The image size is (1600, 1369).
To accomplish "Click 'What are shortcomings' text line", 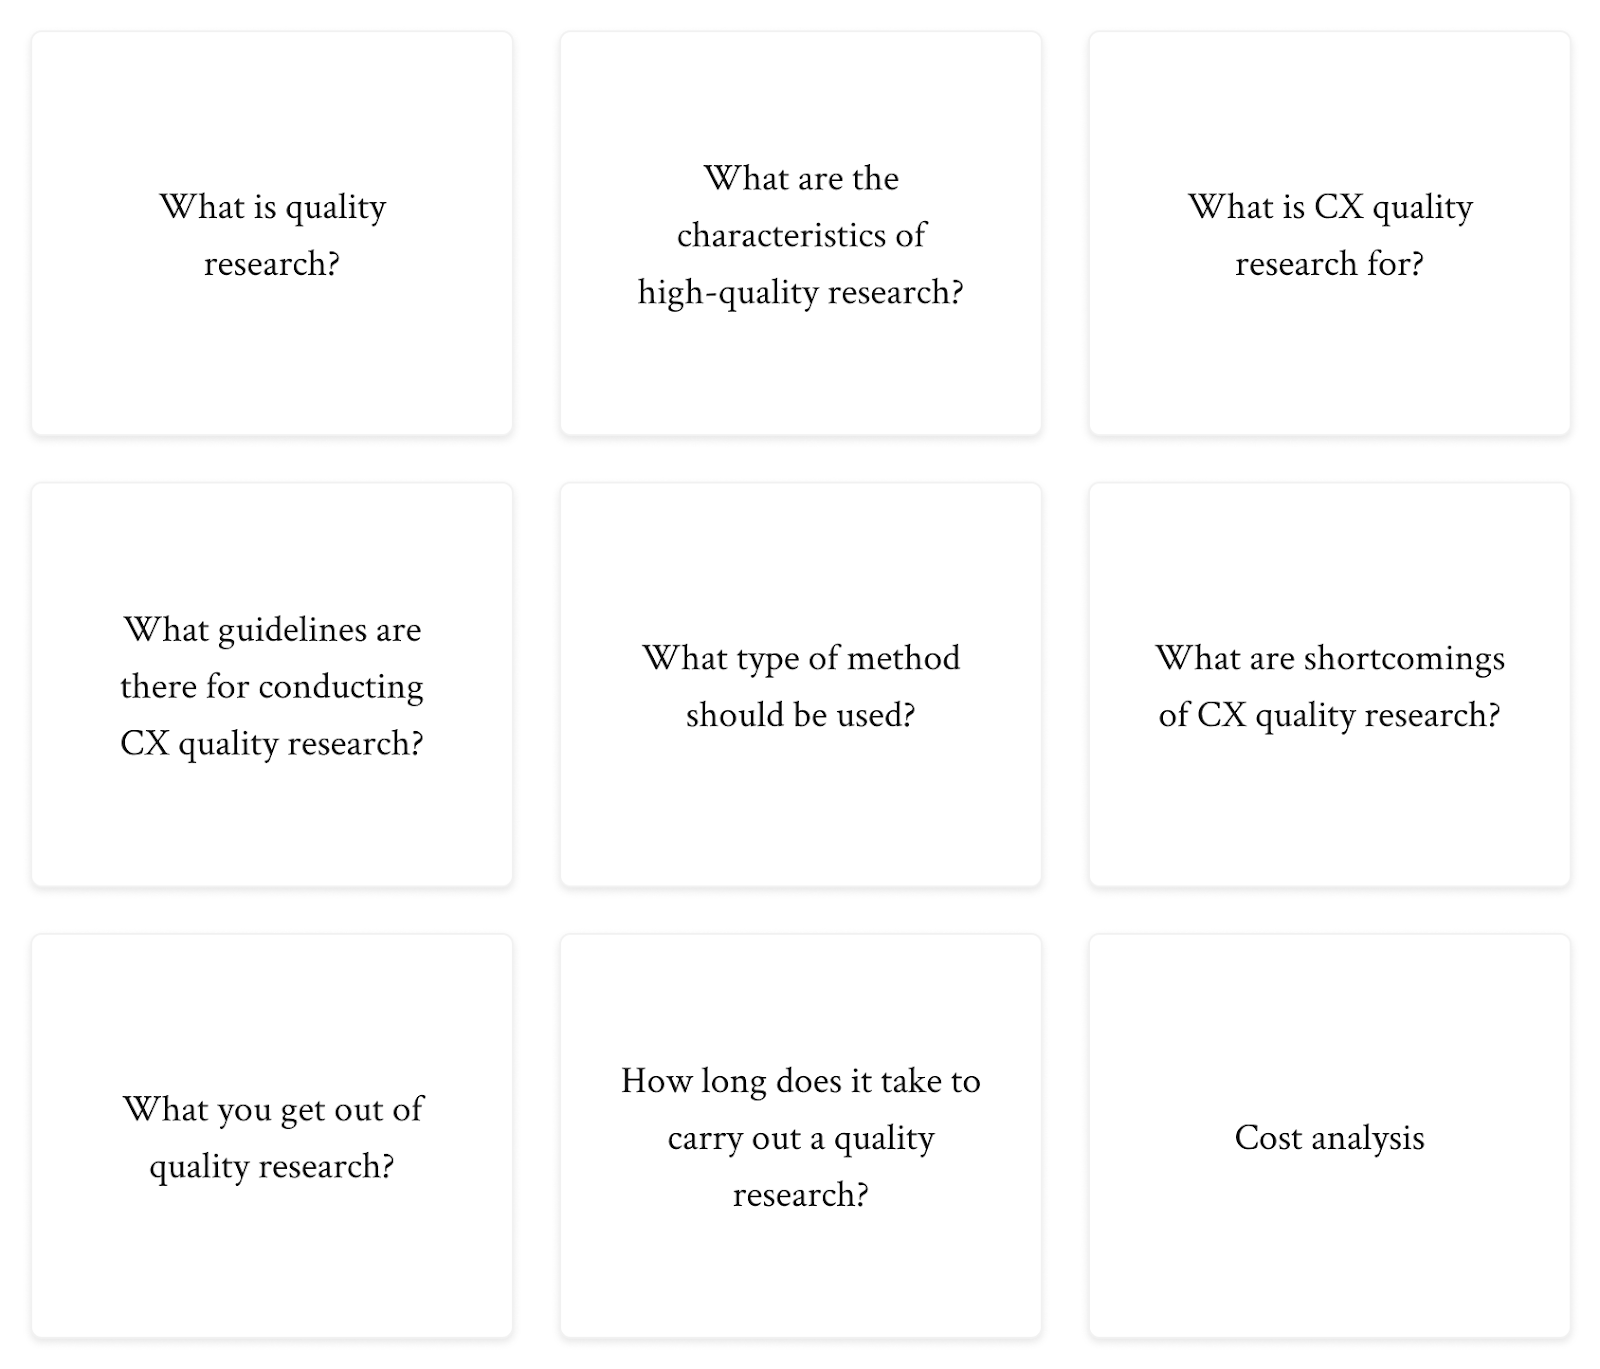I will tap(1329, 658).
